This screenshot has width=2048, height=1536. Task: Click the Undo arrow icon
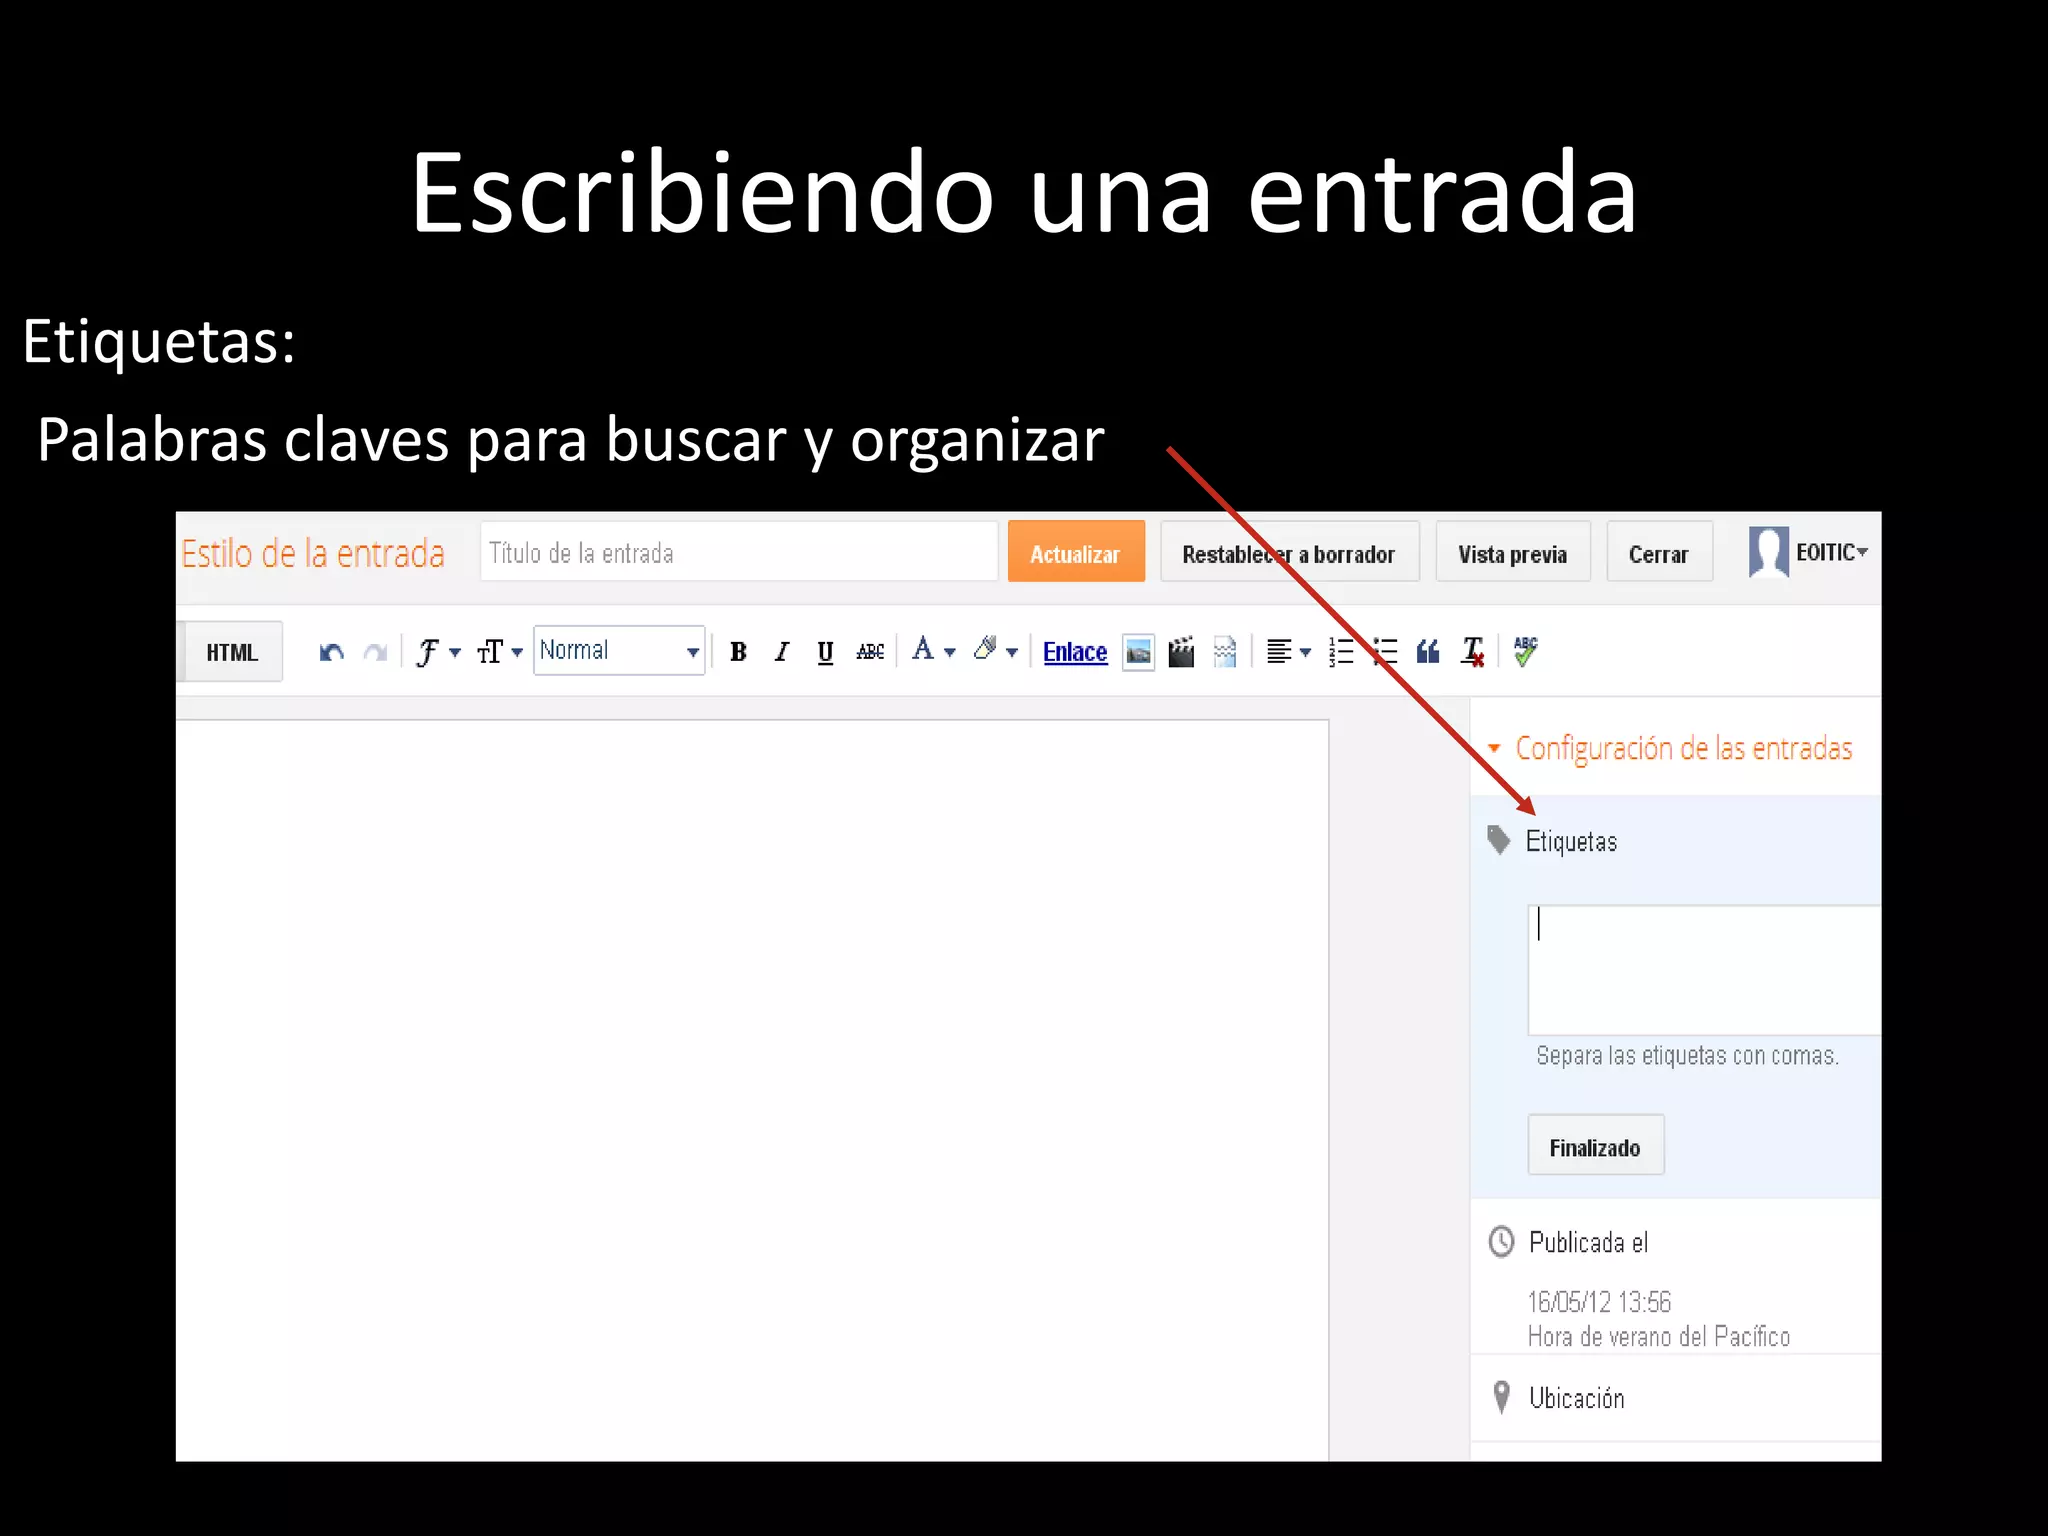click(x=331, y=652)
